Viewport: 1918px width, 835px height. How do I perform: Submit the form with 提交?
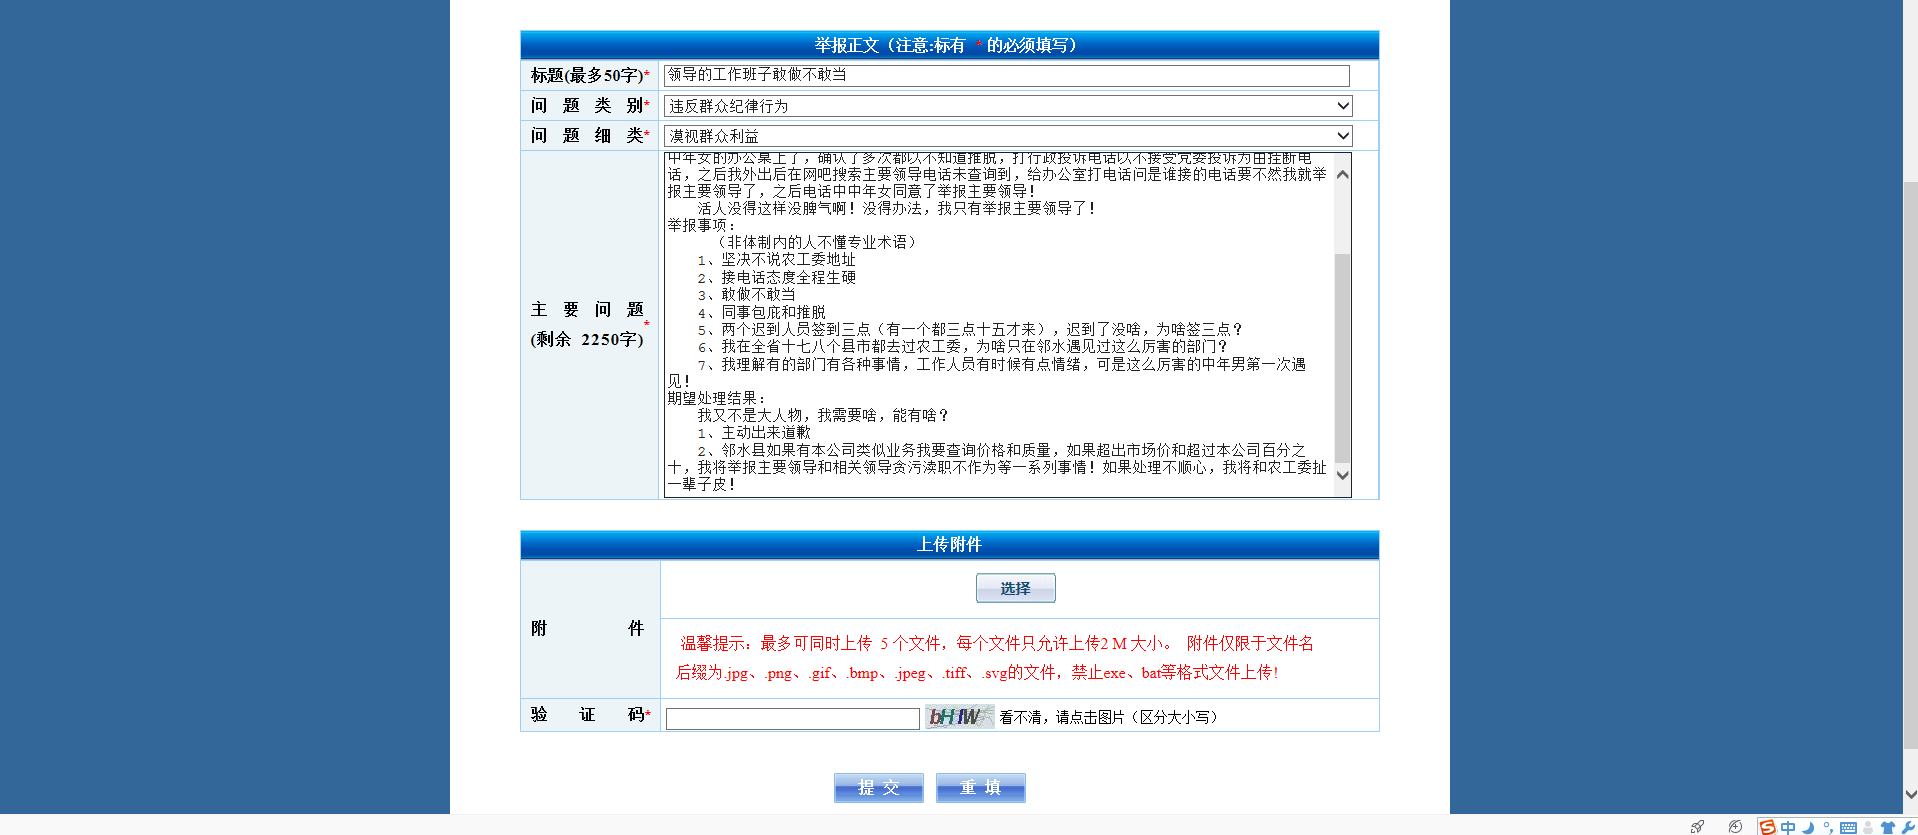click(878, 787)
